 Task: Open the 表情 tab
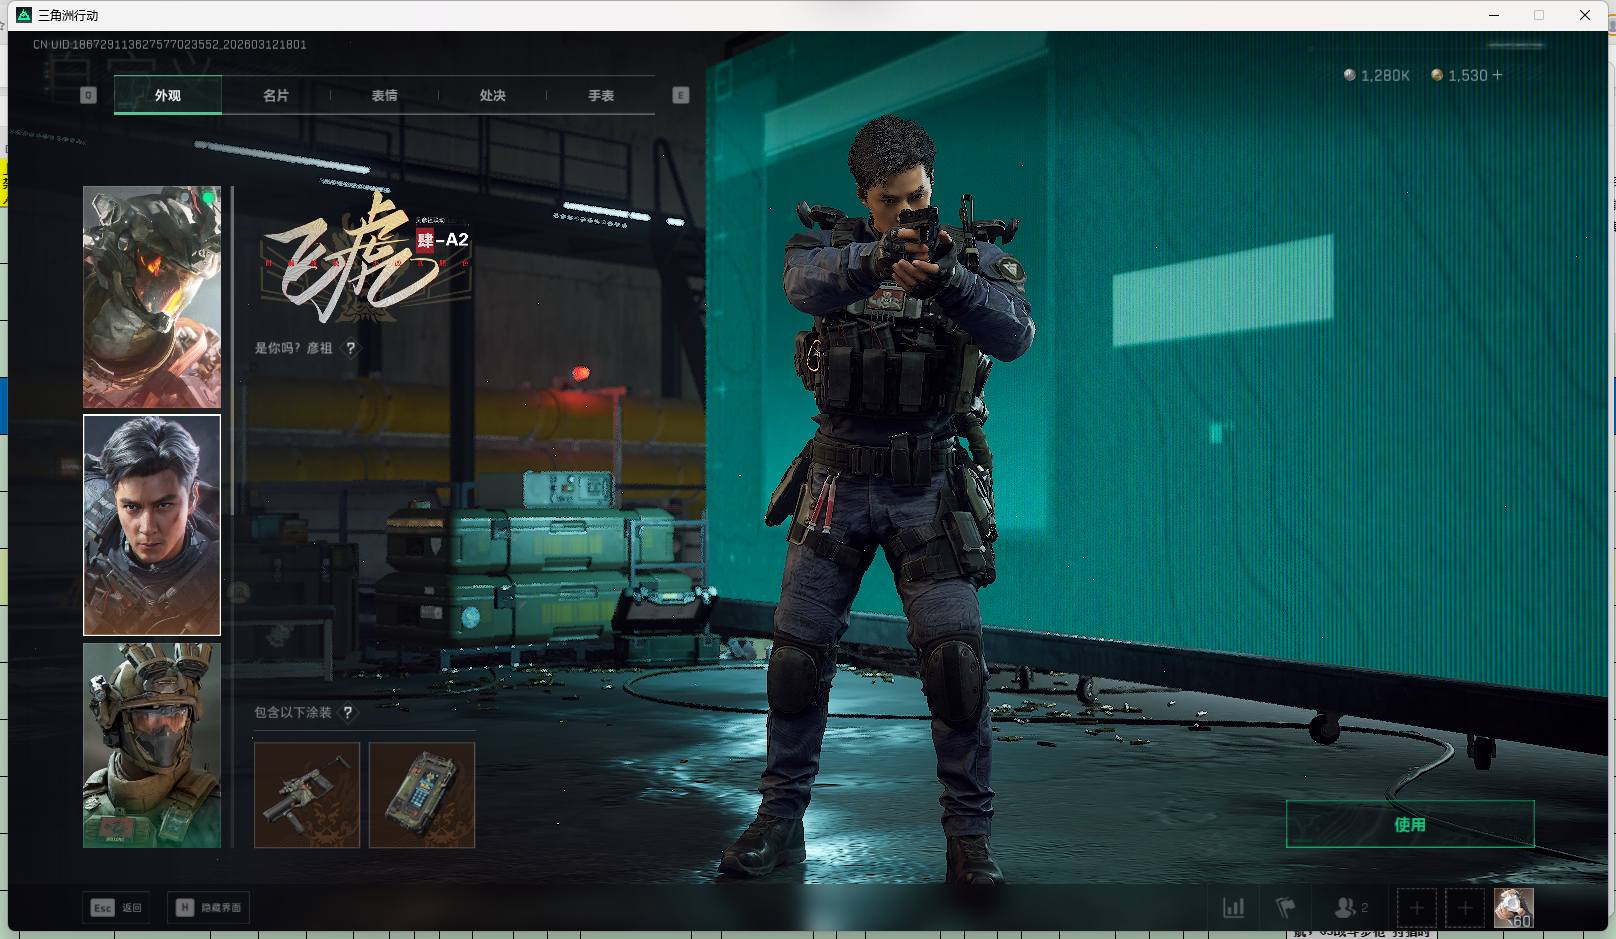click(x=384, y=95)
